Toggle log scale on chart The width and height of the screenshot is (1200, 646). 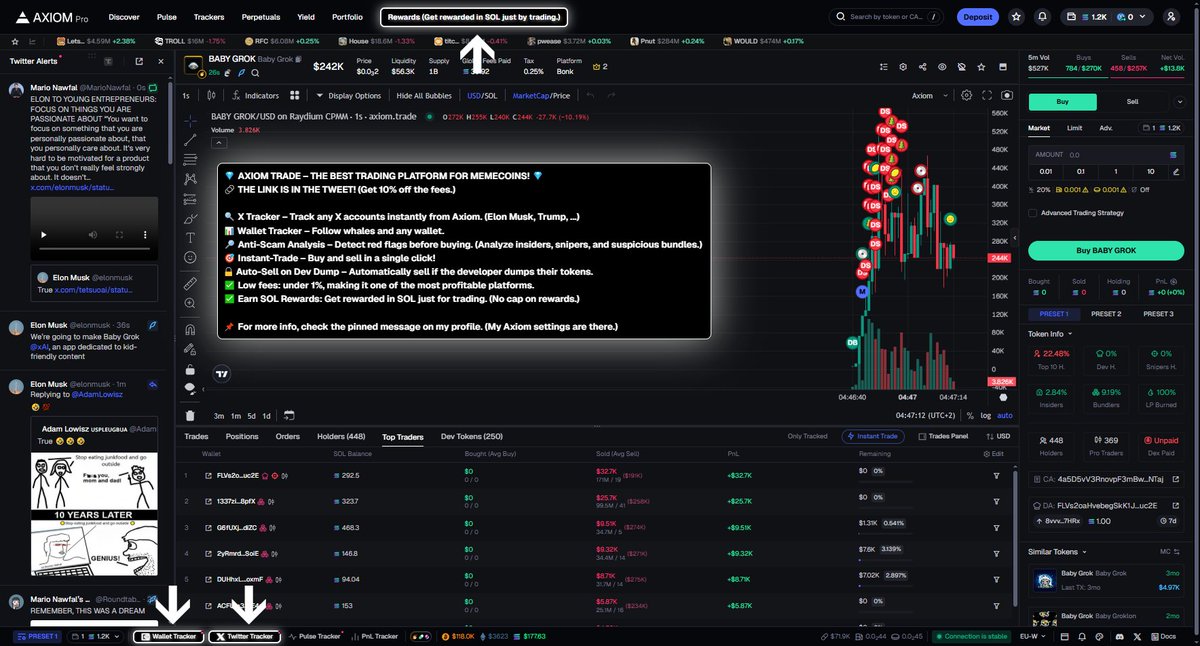pyautogui.click(x=987, y=415)
